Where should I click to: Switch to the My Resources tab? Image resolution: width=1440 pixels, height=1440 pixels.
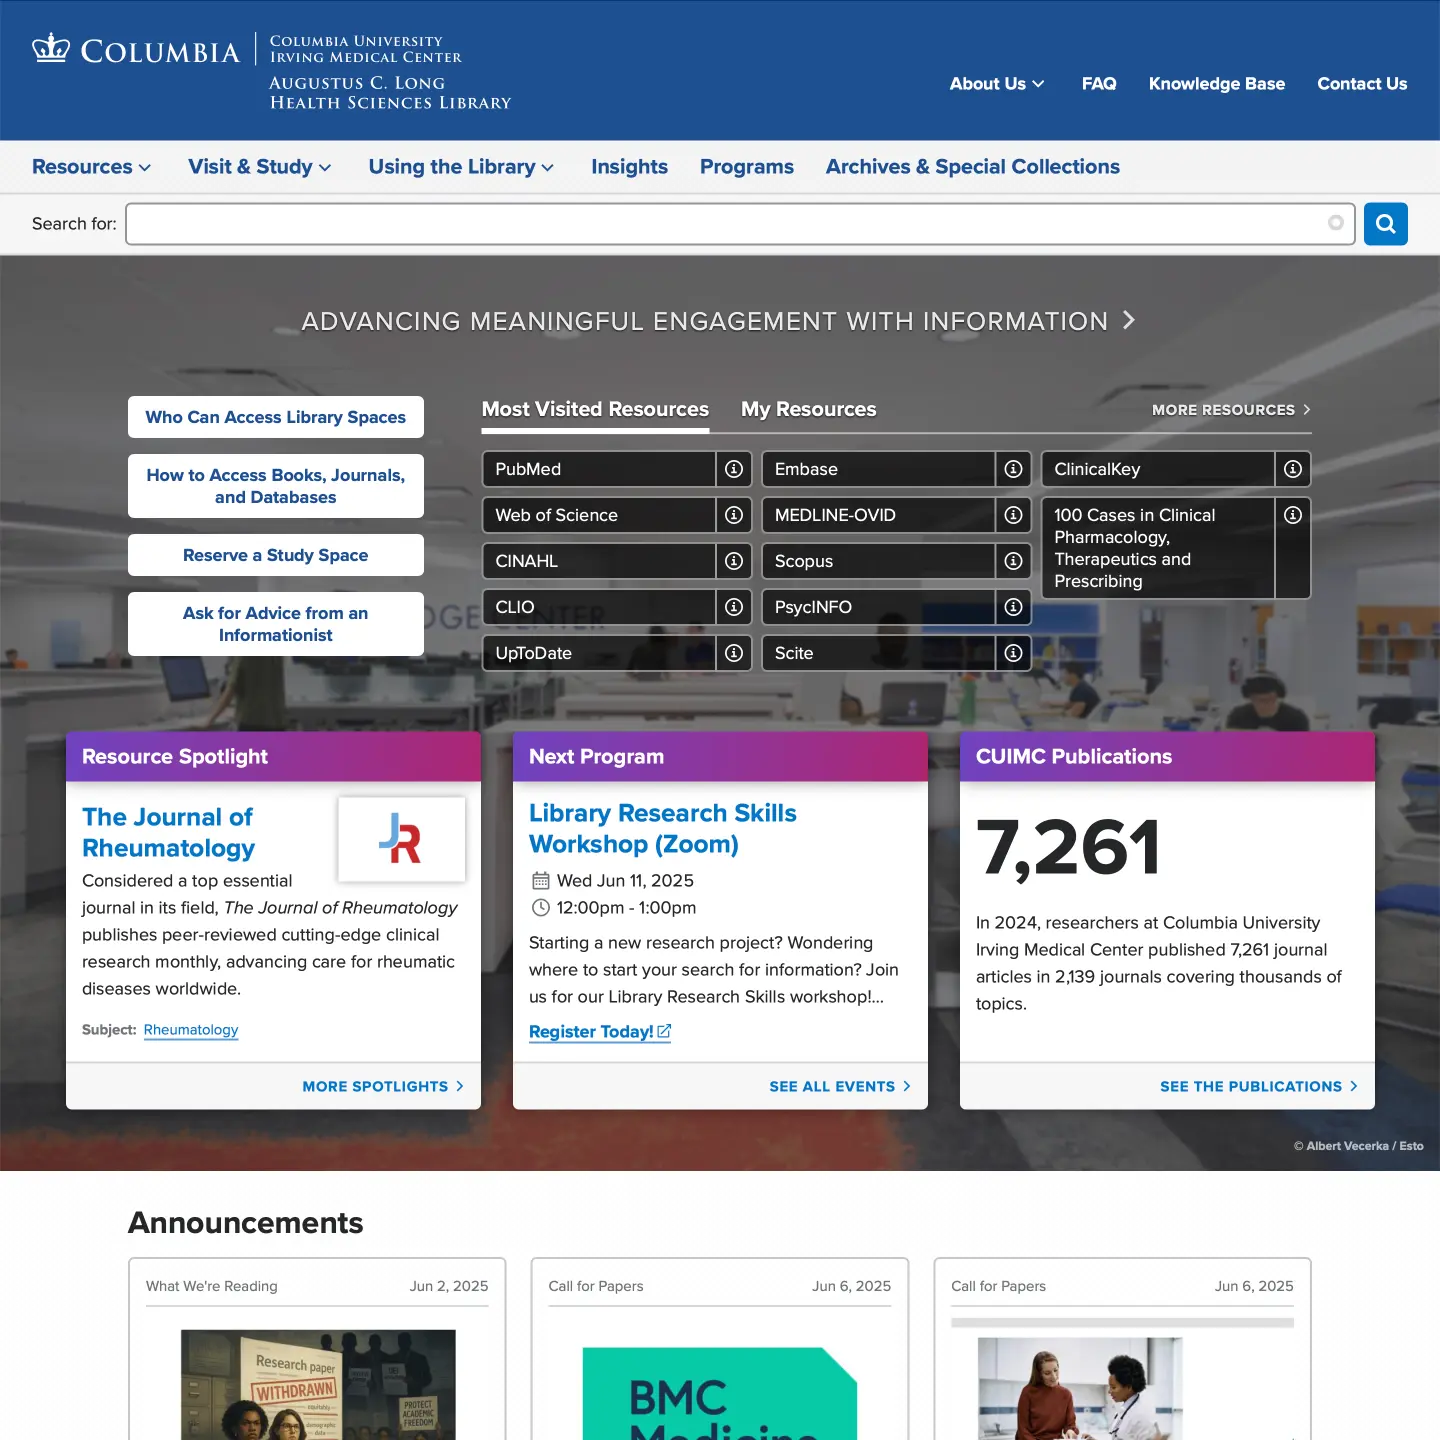pos(808,409)
